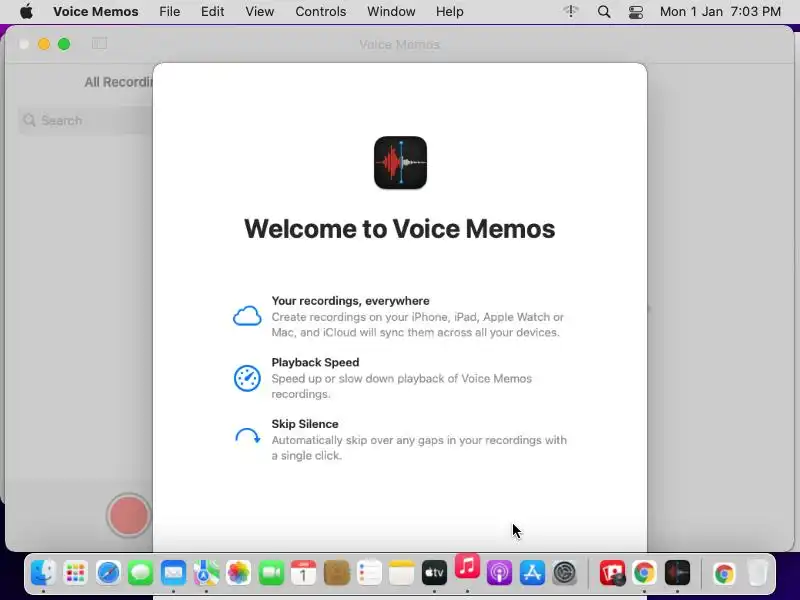Open Finder from the Dock
Screen dimensions: 800x600
43,573
